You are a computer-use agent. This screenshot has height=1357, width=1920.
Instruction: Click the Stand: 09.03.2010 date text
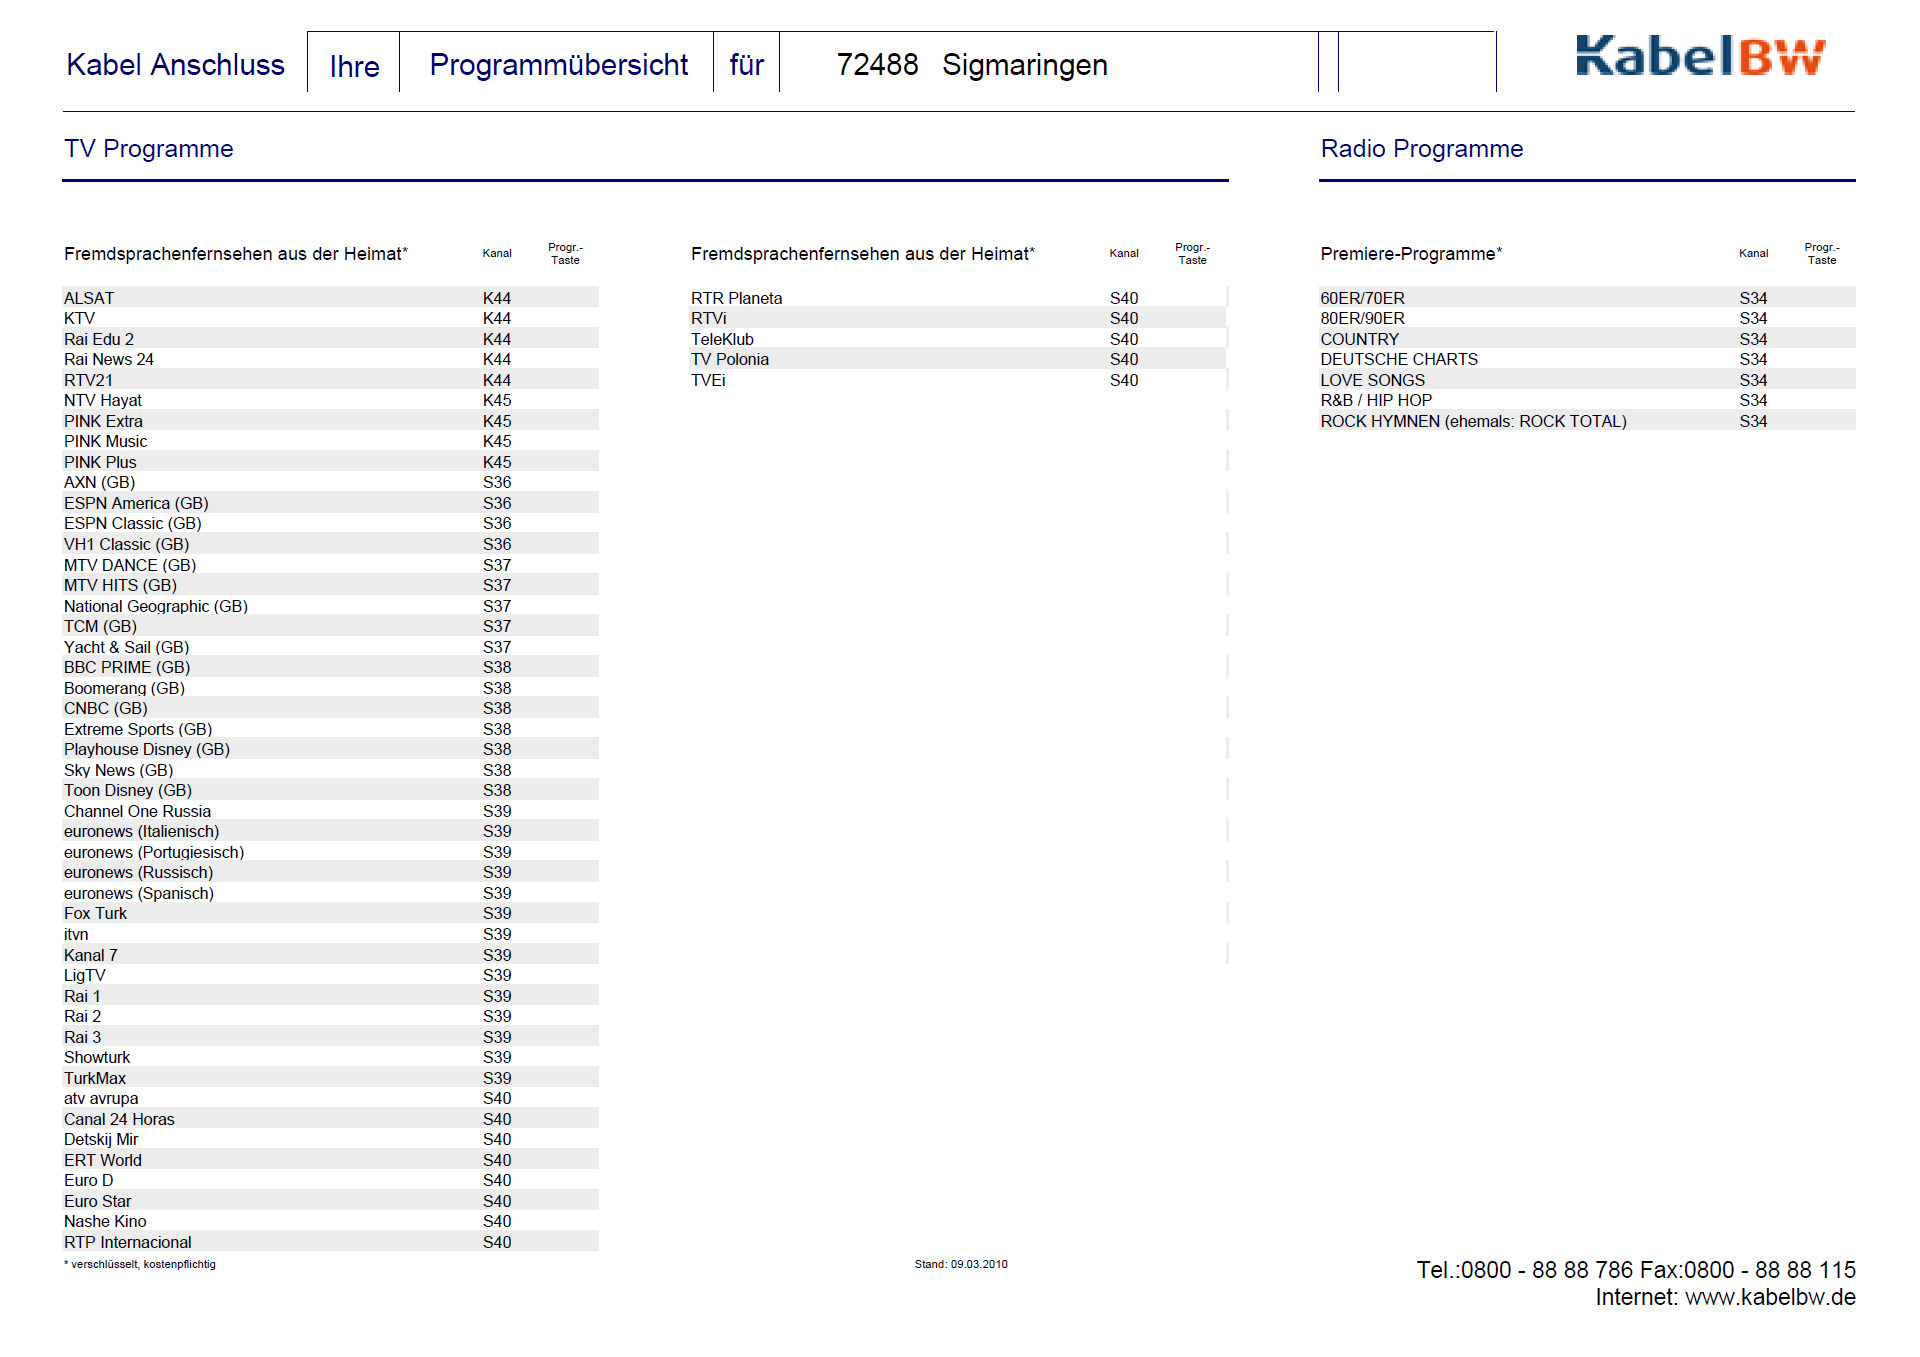(960, 1264)
